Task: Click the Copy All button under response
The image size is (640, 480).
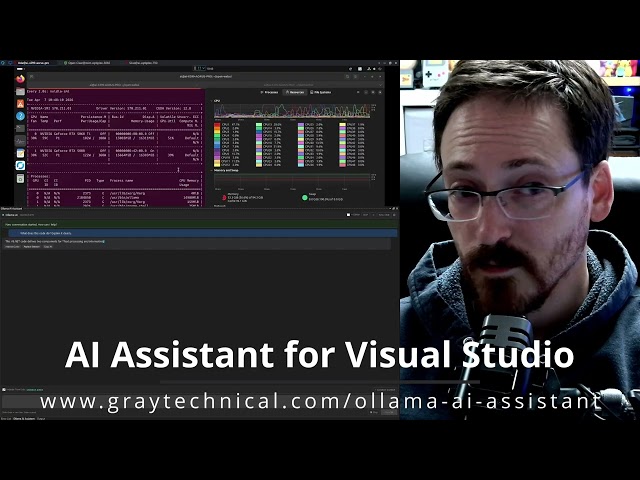Action: coord(48,247)
